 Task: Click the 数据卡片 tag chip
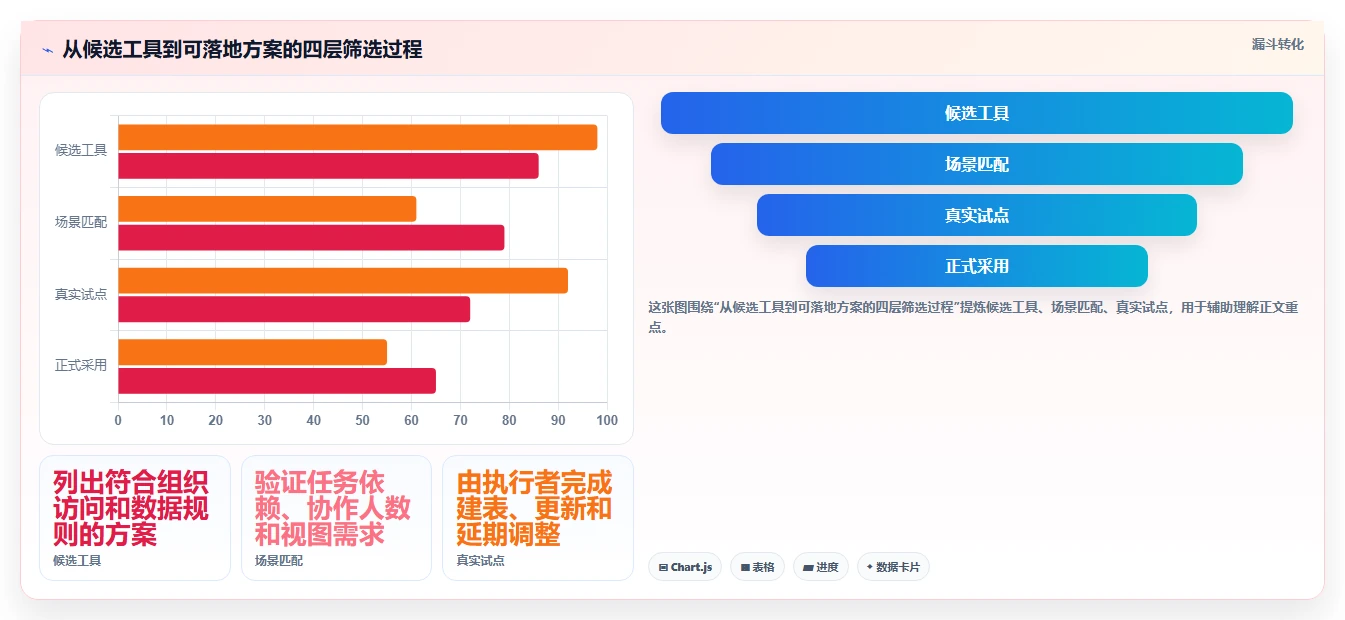point(893,567)
